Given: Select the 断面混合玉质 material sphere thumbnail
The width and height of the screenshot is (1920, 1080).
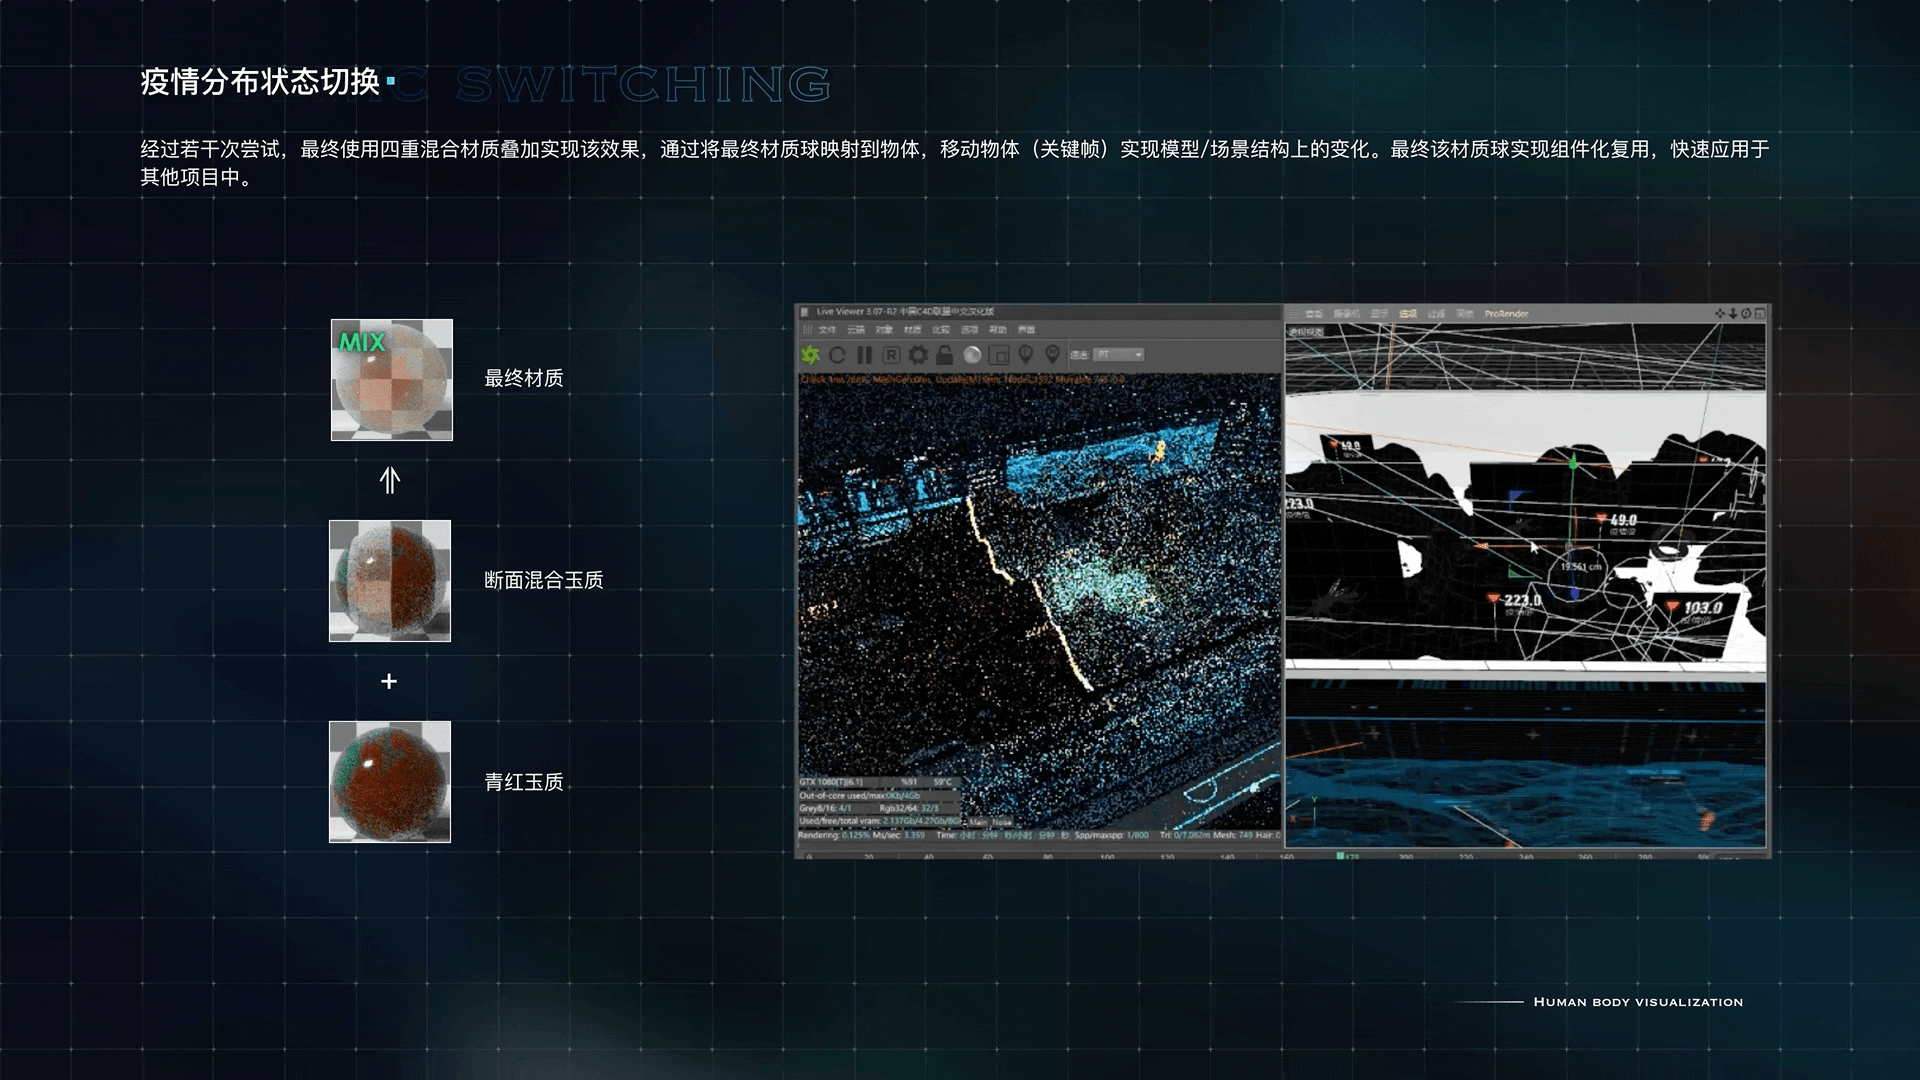Looking at the screenshot, I should (390, 581).
